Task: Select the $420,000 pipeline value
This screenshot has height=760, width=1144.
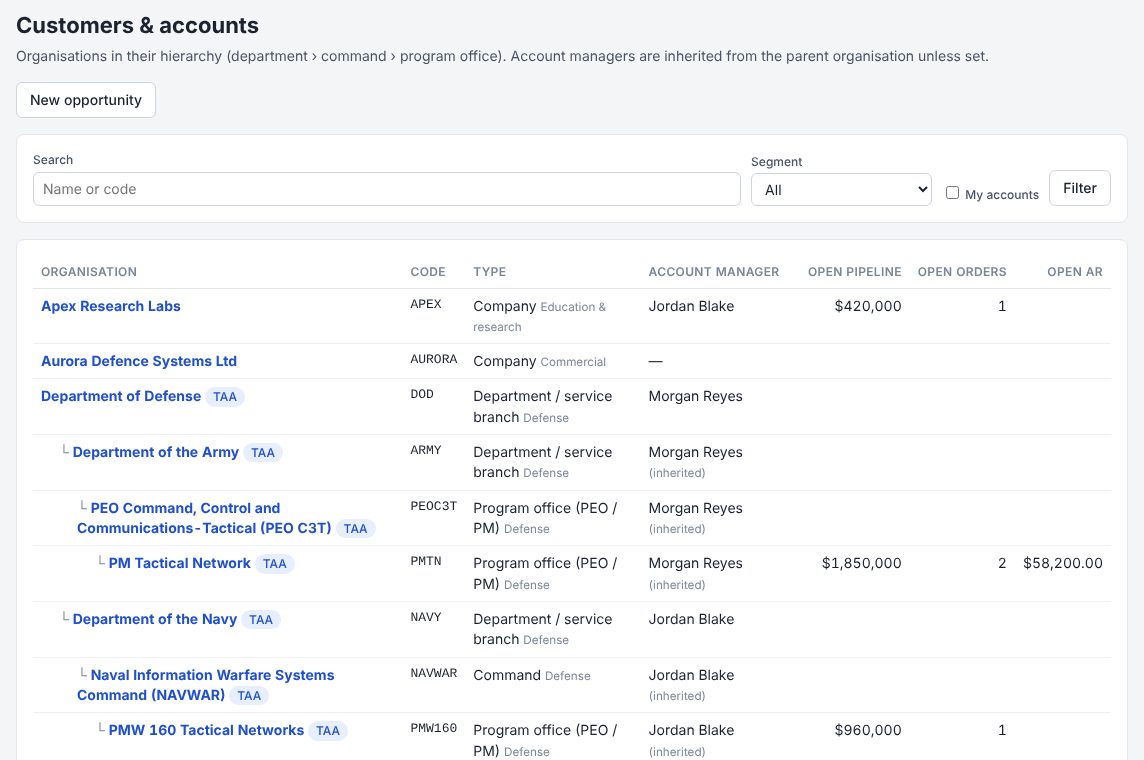Action: (x=867, y=306)
